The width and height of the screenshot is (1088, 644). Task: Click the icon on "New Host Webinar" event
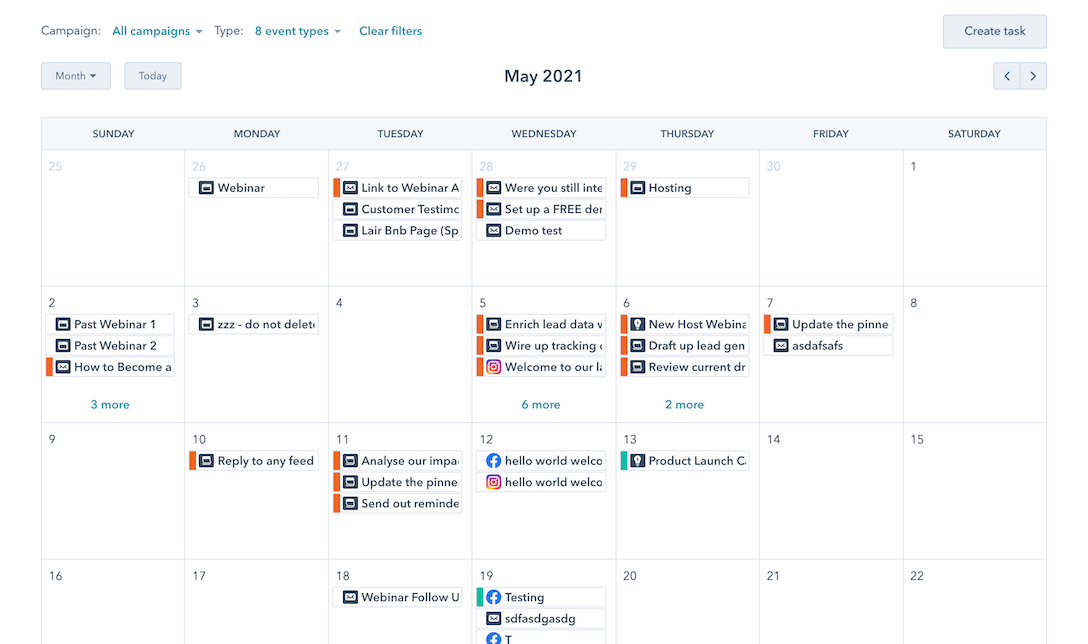click(x=639, y=324)
